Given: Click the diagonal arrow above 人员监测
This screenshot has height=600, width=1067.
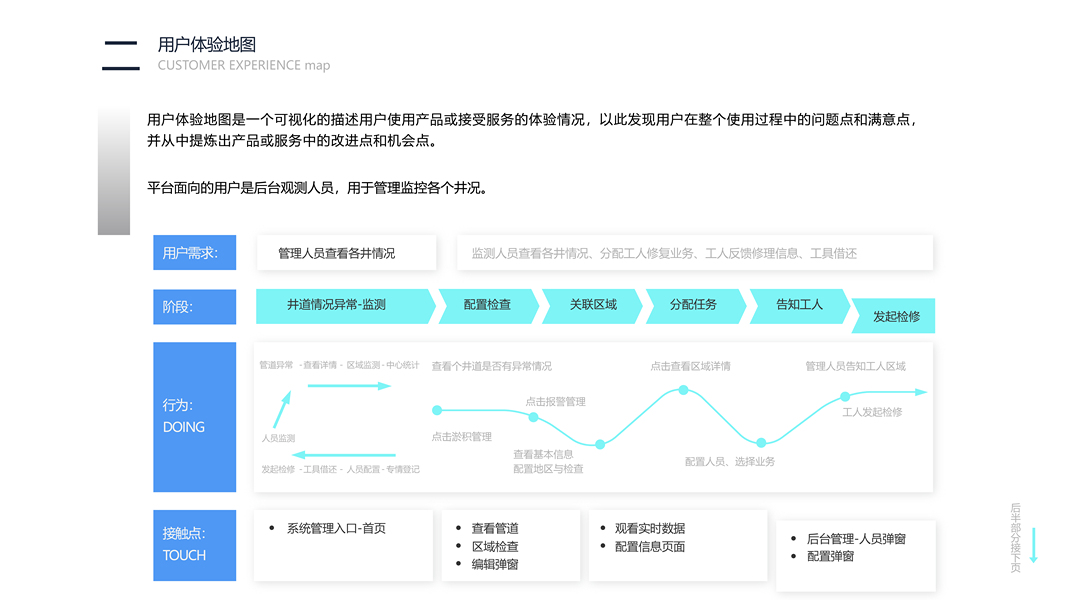Looking at the screenshot, I should coord(282,409).
